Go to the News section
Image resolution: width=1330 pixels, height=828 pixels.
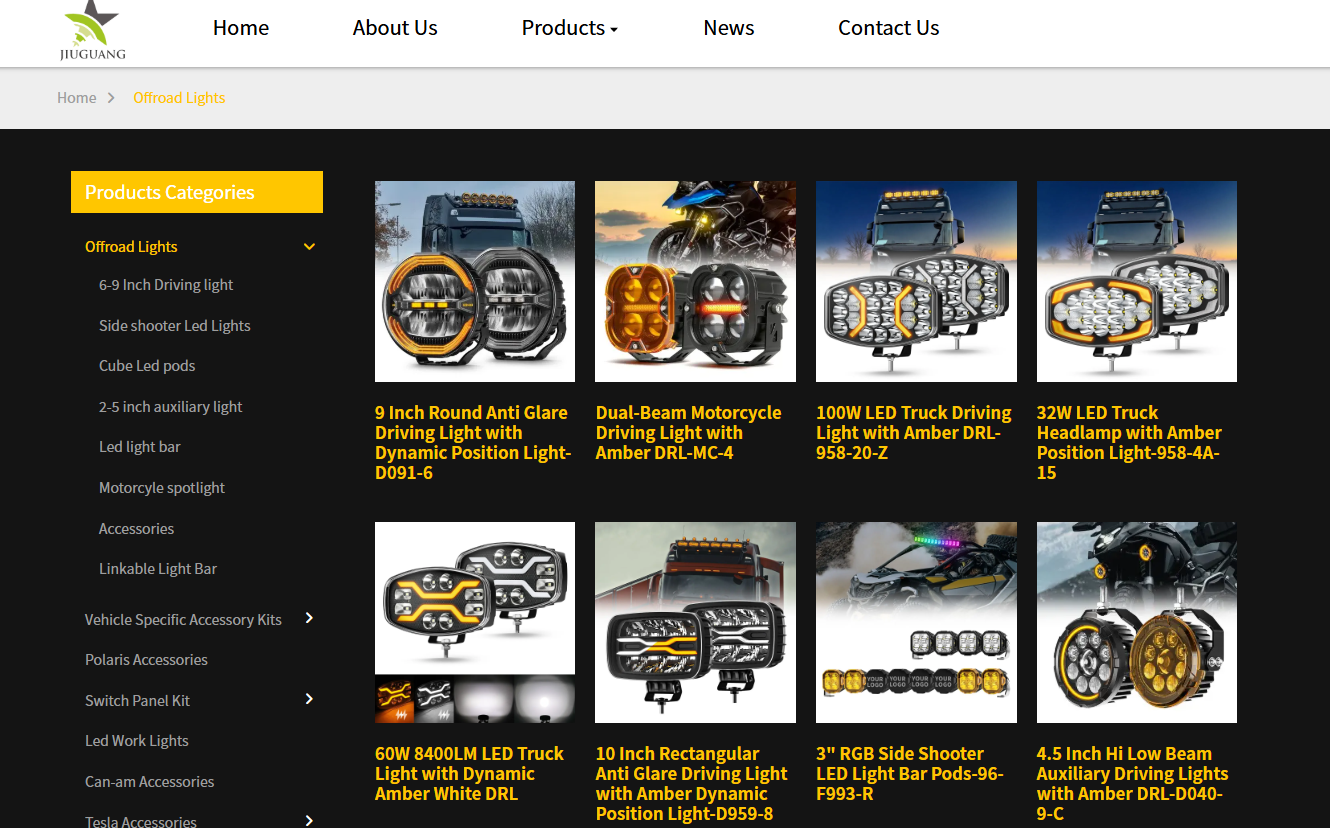click(x=728, y=28)
